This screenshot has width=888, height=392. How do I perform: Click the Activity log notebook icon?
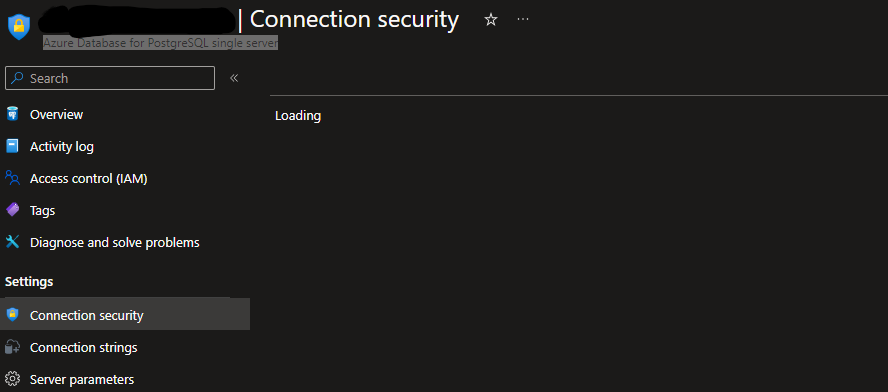tap(12, 146)
